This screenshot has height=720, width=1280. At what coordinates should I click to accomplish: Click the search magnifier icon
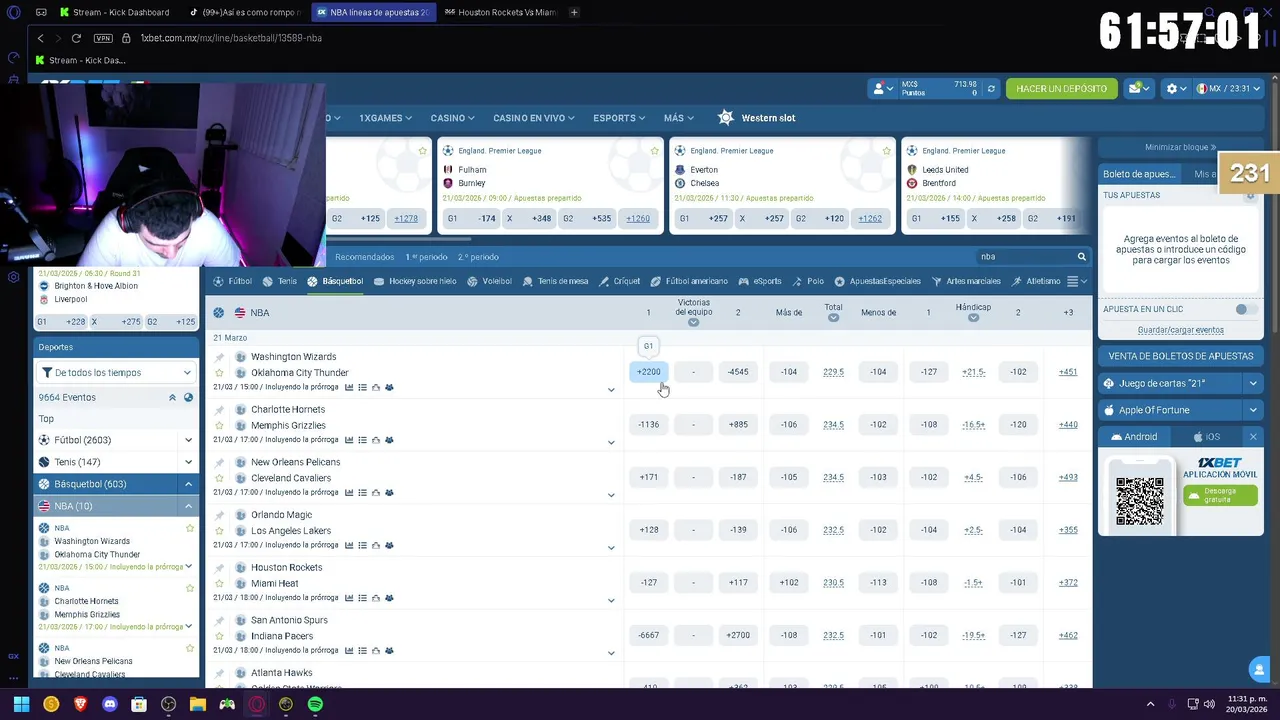[1081, 257]
